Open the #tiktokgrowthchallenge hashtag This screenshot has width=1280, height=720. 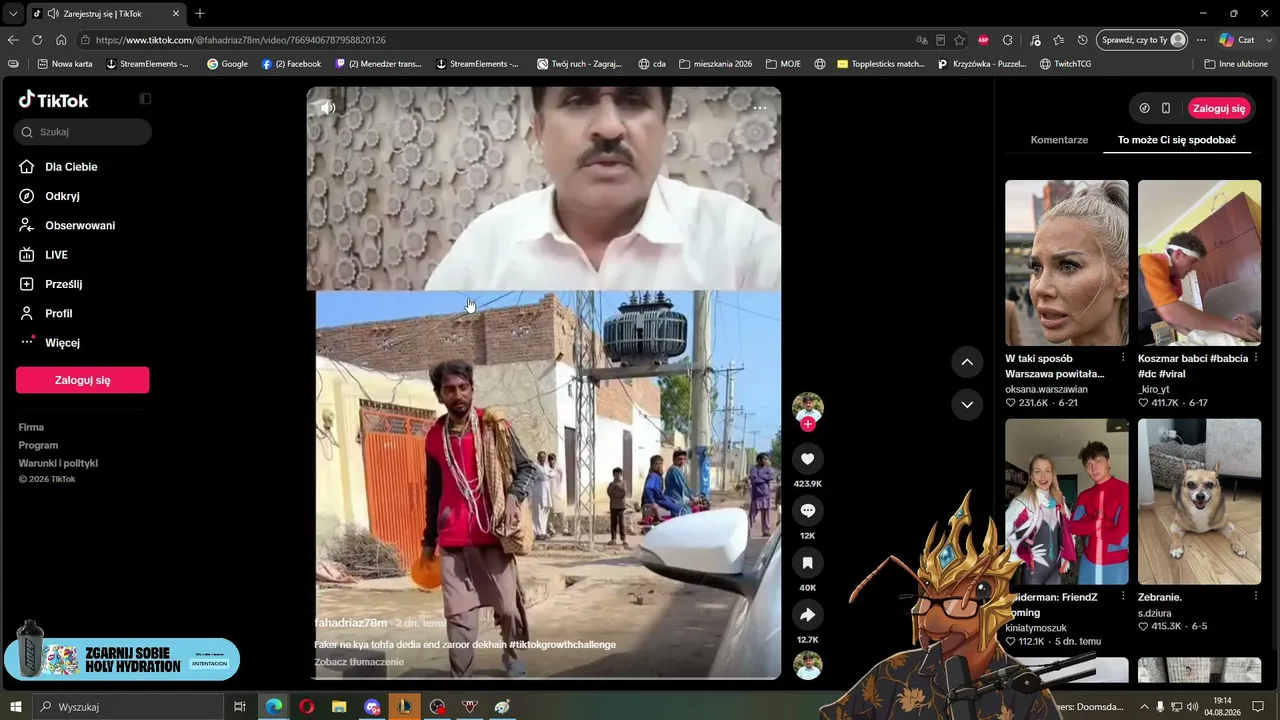[x=562, y=645]
